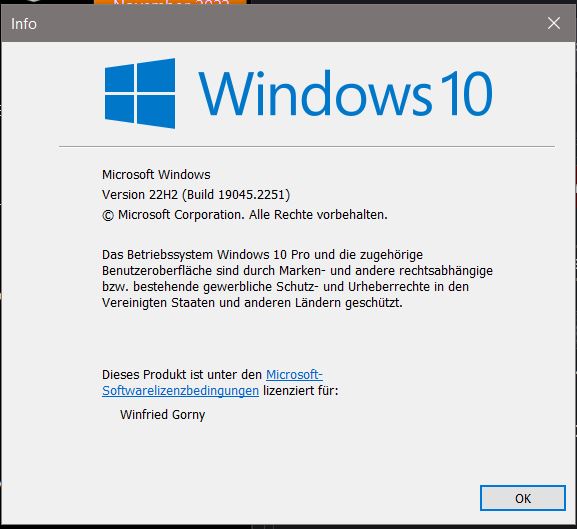The width and height of the screenshot is (577, 529).
Task: Click the 'Version 22H2' text
Action: point(140,194)
